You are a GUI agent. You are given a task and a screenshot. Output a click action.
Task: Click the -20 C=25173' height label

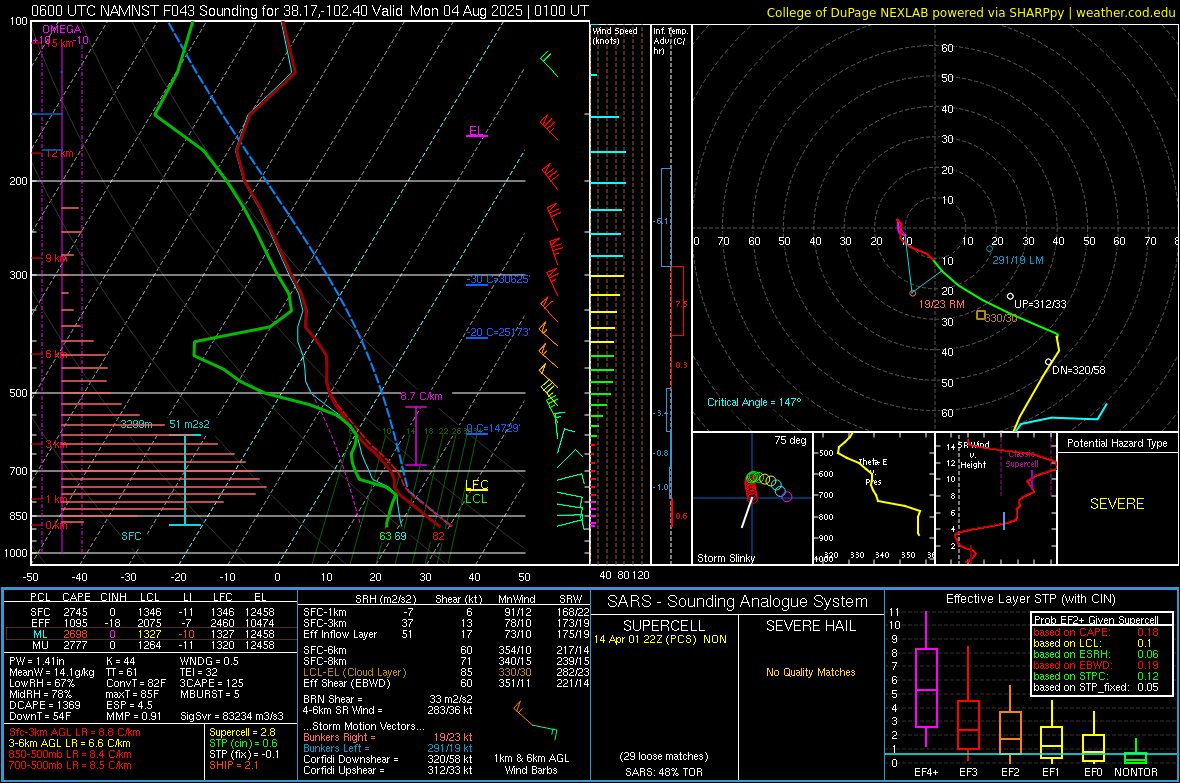coord(498,332)
